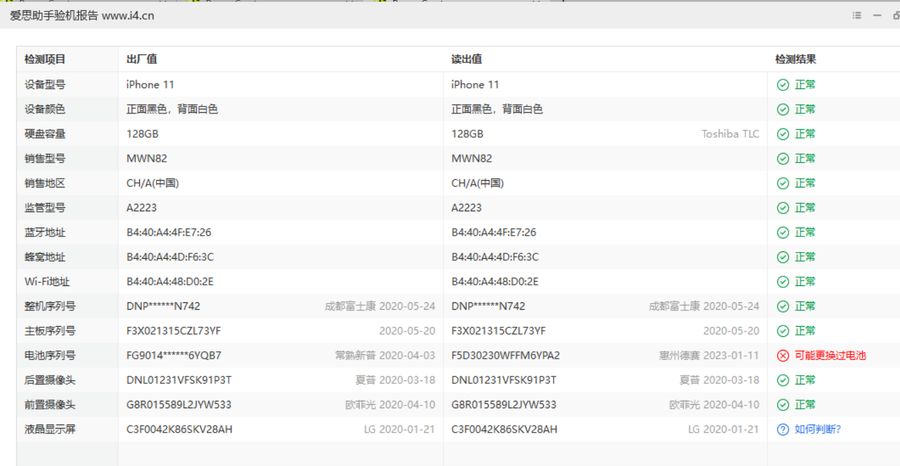The image size is (900, 466).
Task: Click red X icon in 电池序列号 row
Action: pyautogui.click(x=782, y=356)
